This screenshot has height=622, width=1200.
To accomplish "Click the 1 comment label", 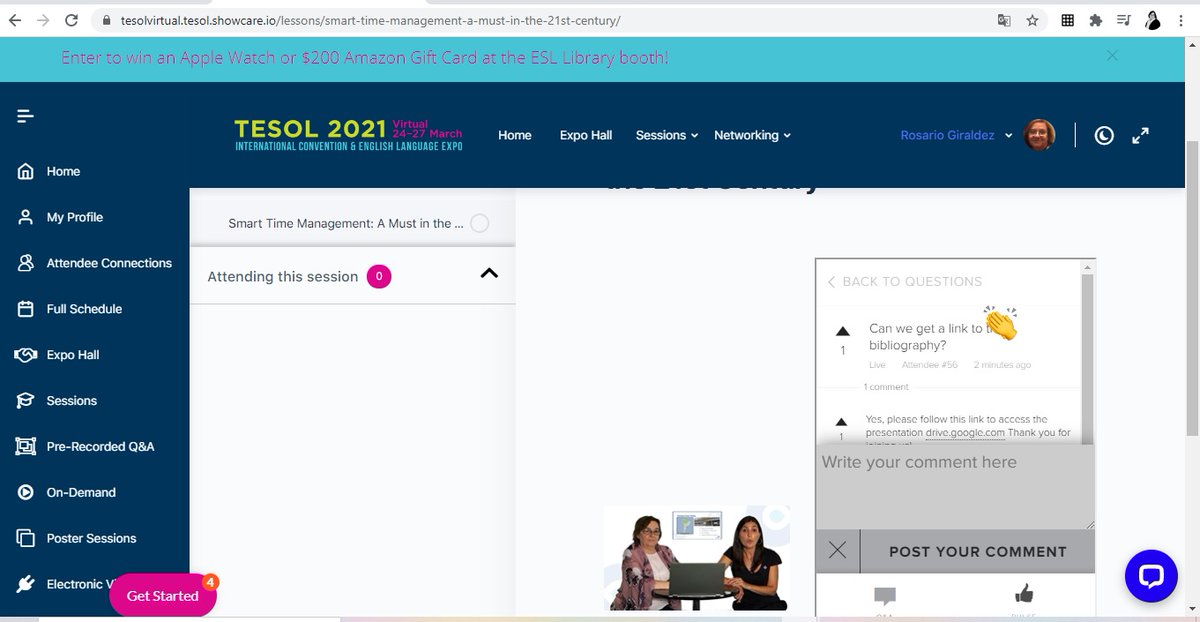I will [x=886, y=387].
